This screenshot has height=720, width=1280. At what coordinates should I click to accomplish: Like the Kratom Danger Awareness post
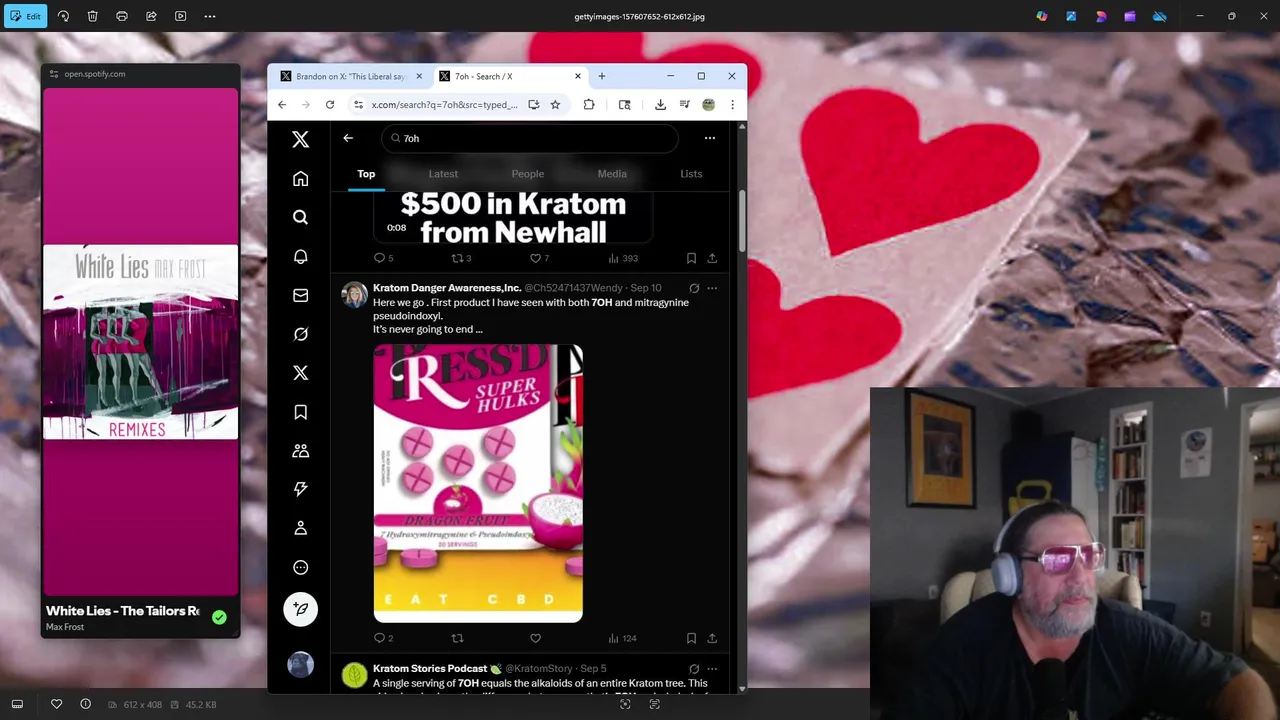coord(536,638)
